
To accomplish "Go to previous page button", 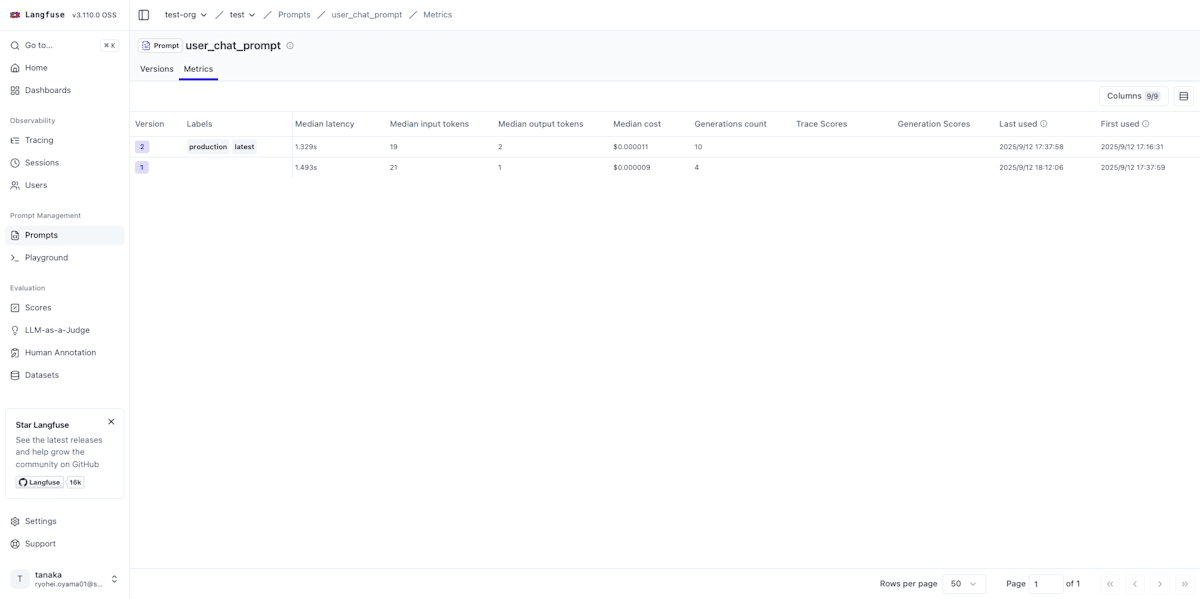I will 1135,584.
